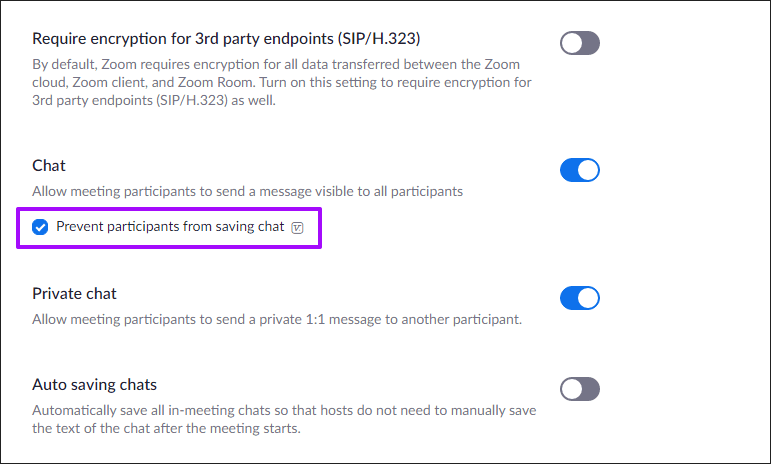Screen dimensions: 771x464
Task: Click the line 'the text of the chat after the meeting starts.'
Action: 166,429
